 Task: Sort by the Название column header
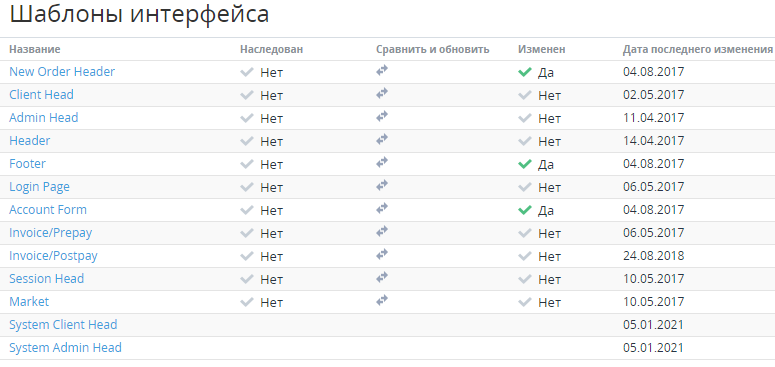(x=35, y=49)
